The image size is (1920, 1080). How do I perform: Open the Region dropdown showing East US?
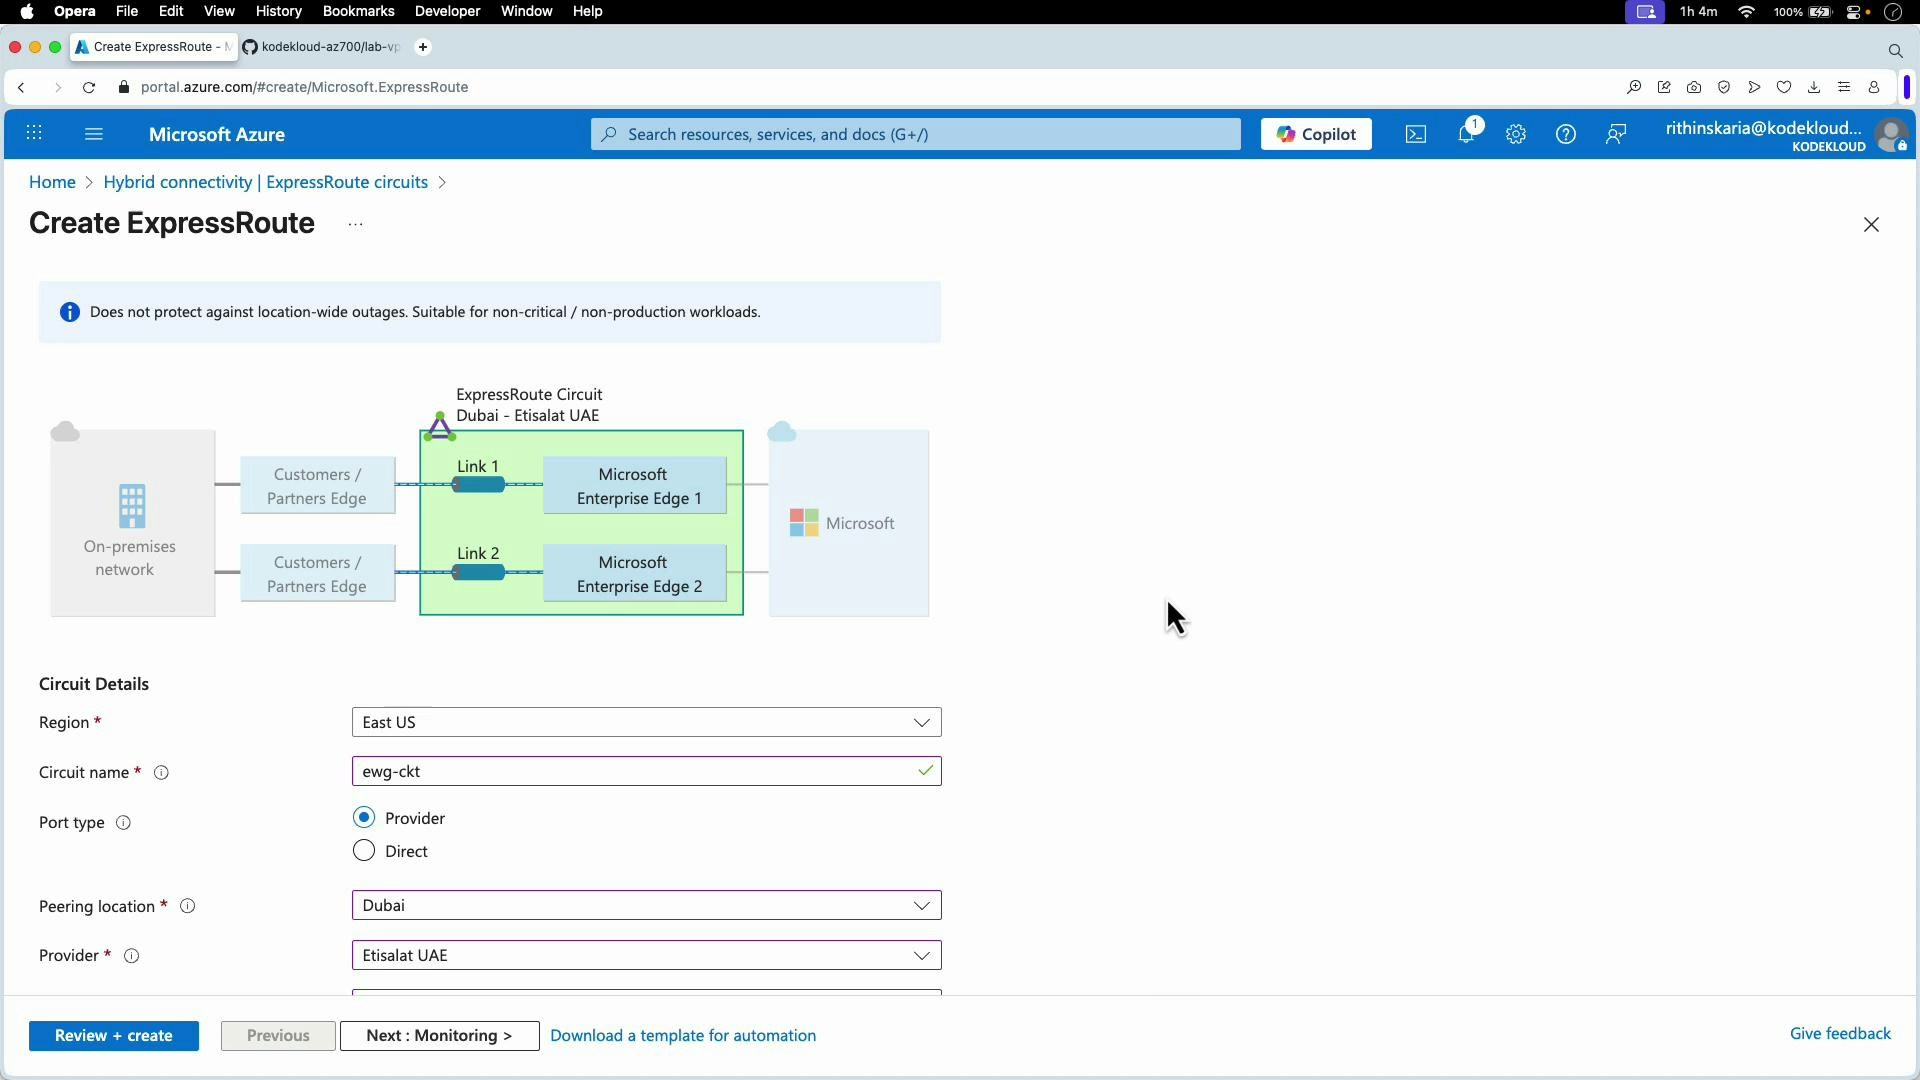pos(646,722)
